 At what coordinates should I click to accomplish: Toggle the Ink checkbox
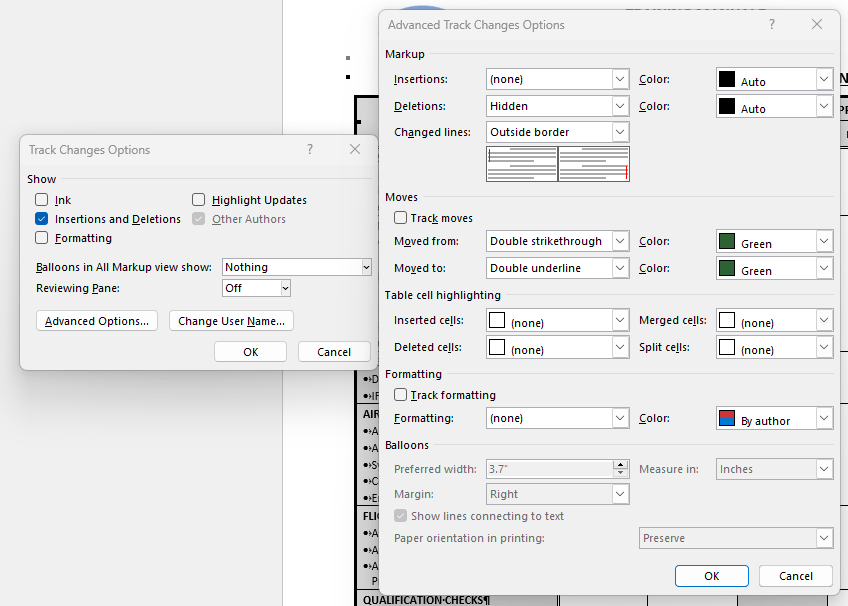(42, 200)
